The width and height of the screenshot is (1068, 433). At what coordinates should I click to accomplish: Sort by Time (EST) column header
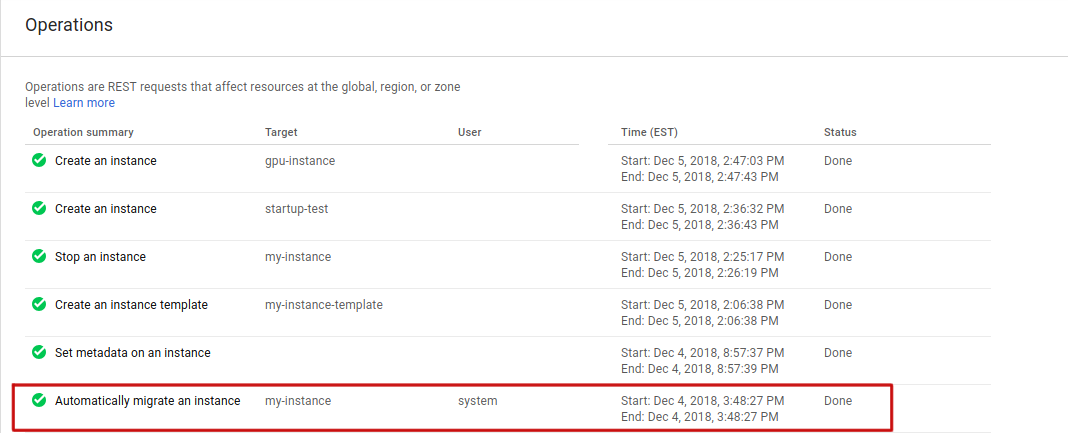(x=649, y=132)
